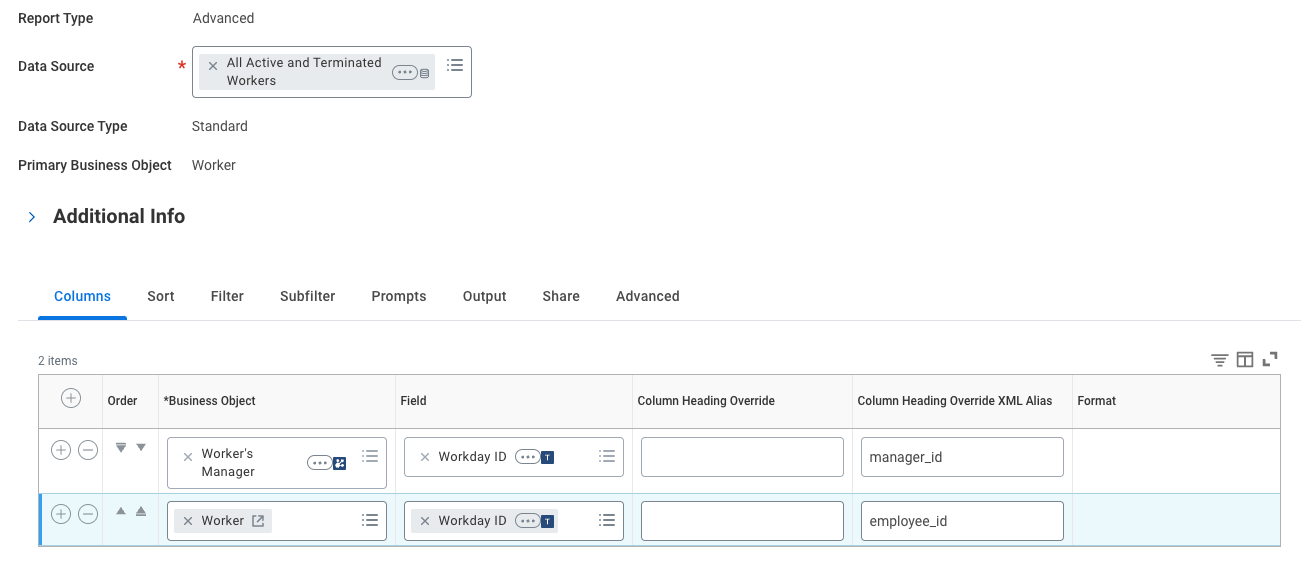Image resolution: width=1309 pixels, height=565 pixels.
Task: Go to the Prompts tab
Action: point(399,296)
